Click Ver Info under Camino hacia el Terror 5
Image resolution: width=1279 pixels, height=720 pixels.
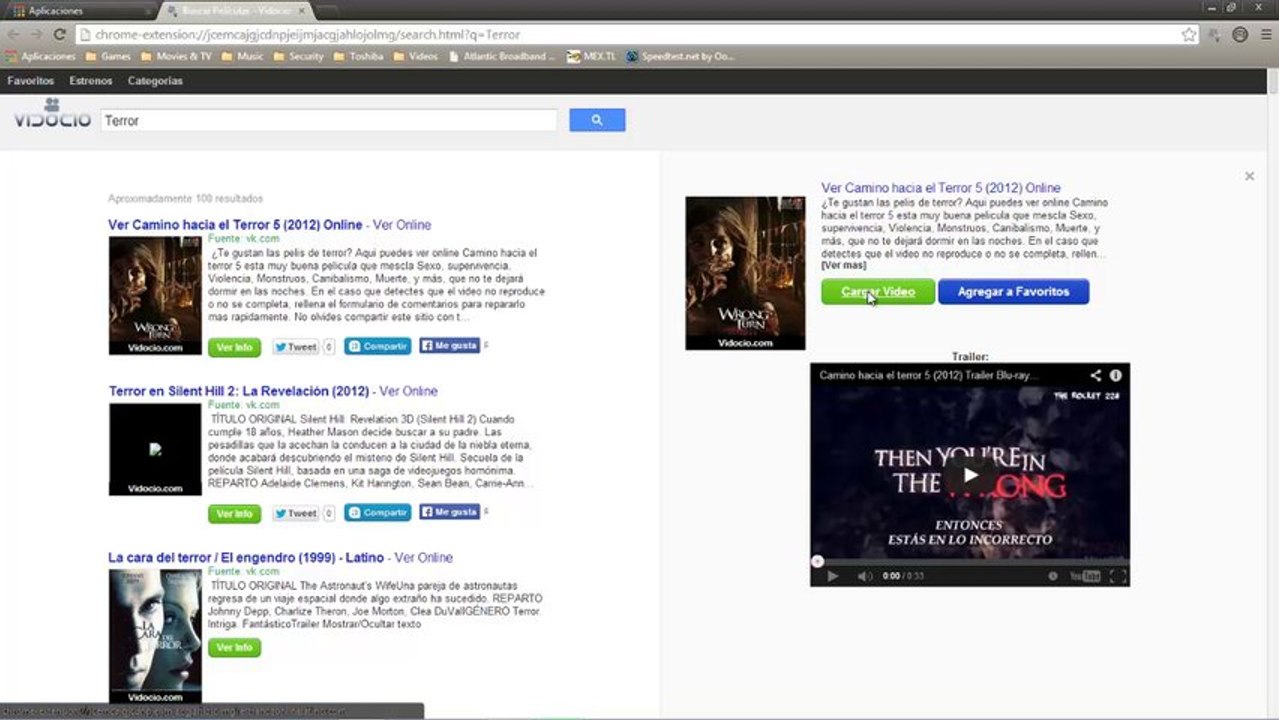(234, 347)
